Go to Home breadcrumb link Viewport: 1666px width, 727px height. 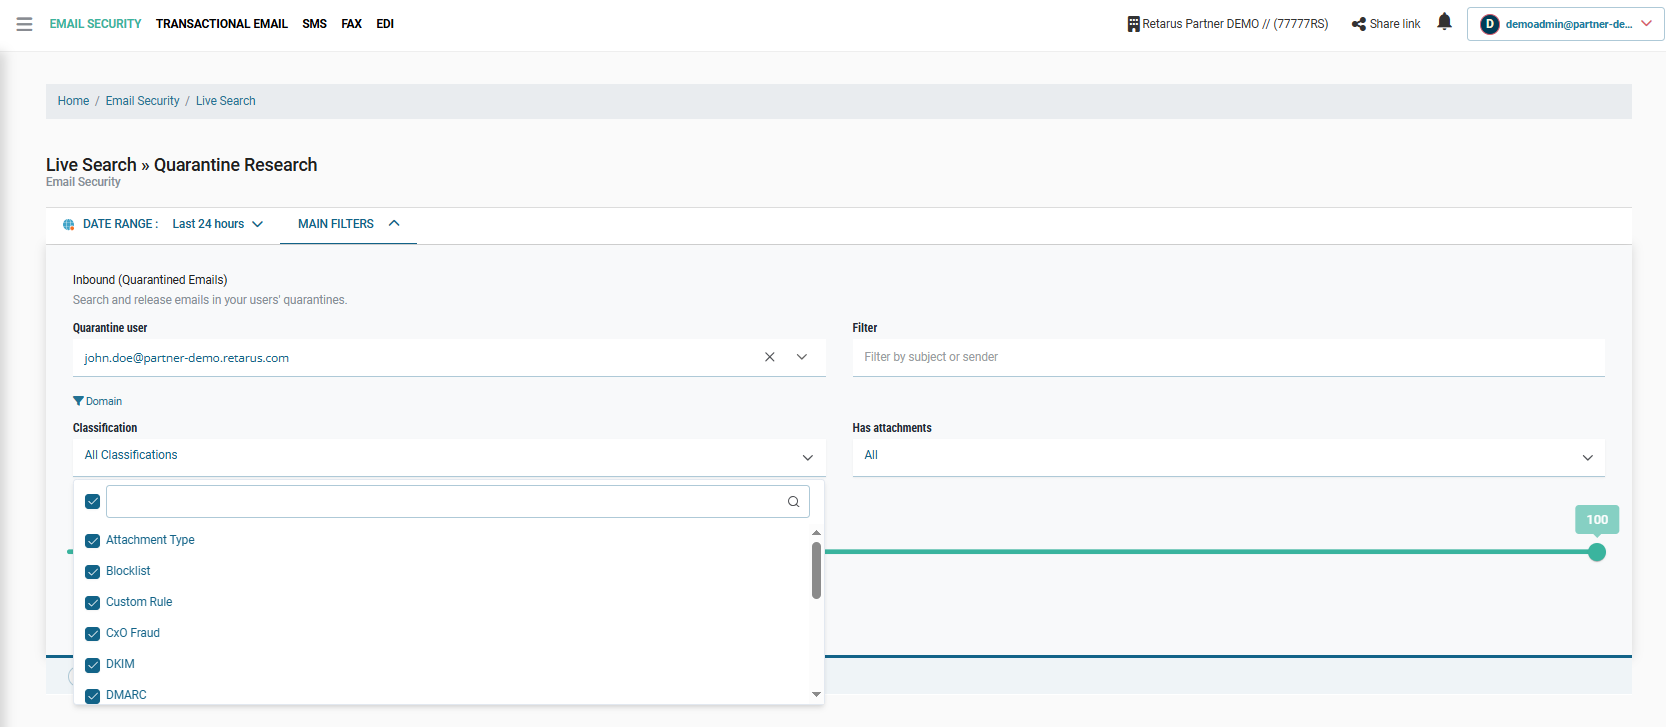pyautogui.click(x=73, y=101)
